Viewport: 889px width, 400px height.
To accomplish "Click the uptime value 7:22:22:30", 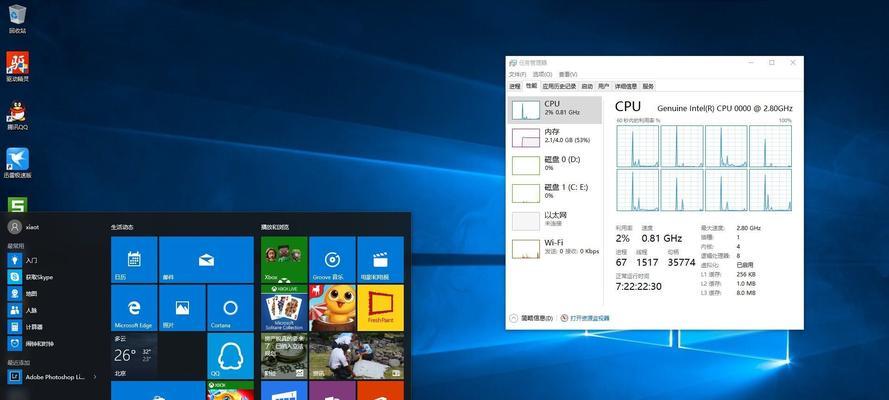I will [x=638, y=286].
